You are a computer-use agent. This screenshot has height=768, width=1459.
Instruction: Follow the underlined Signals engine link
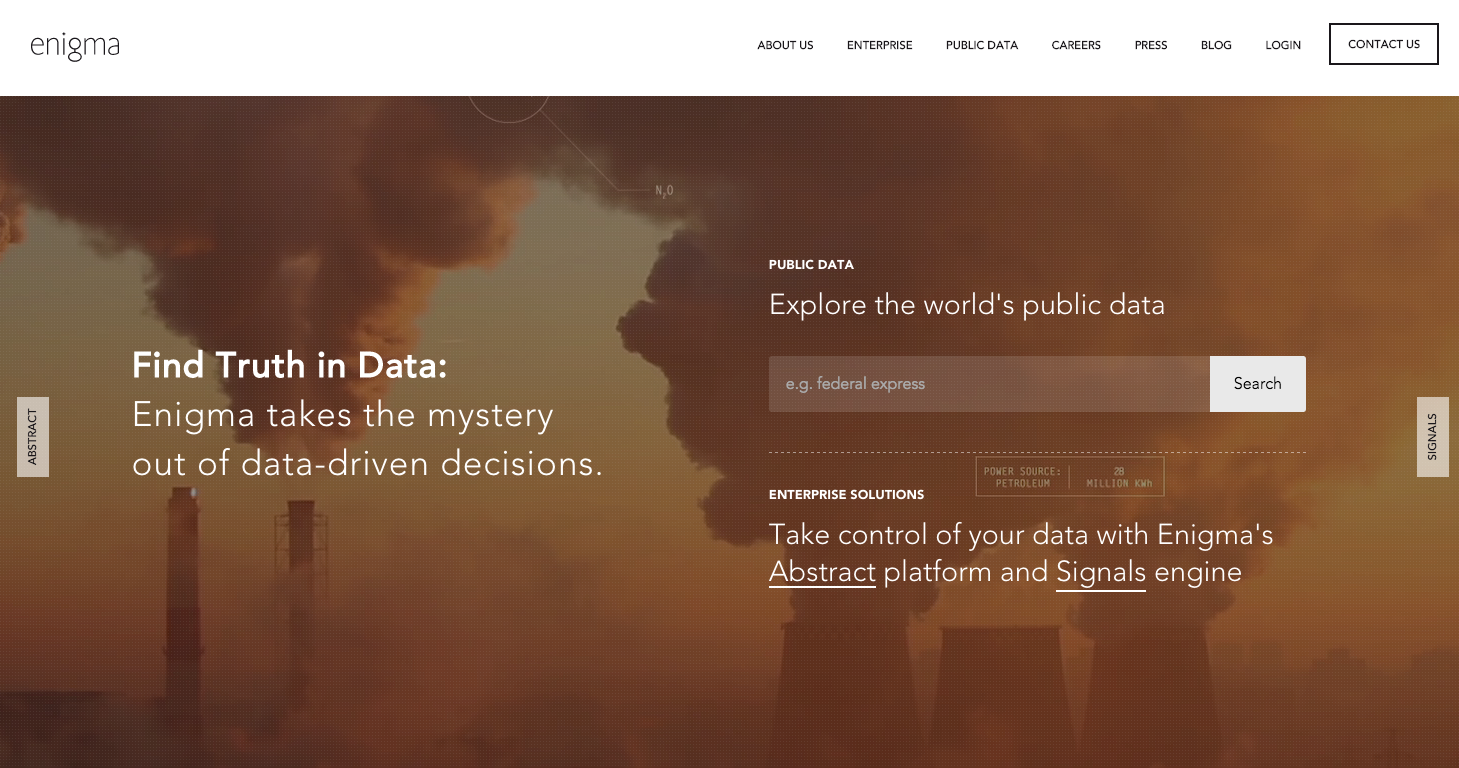1100,572
